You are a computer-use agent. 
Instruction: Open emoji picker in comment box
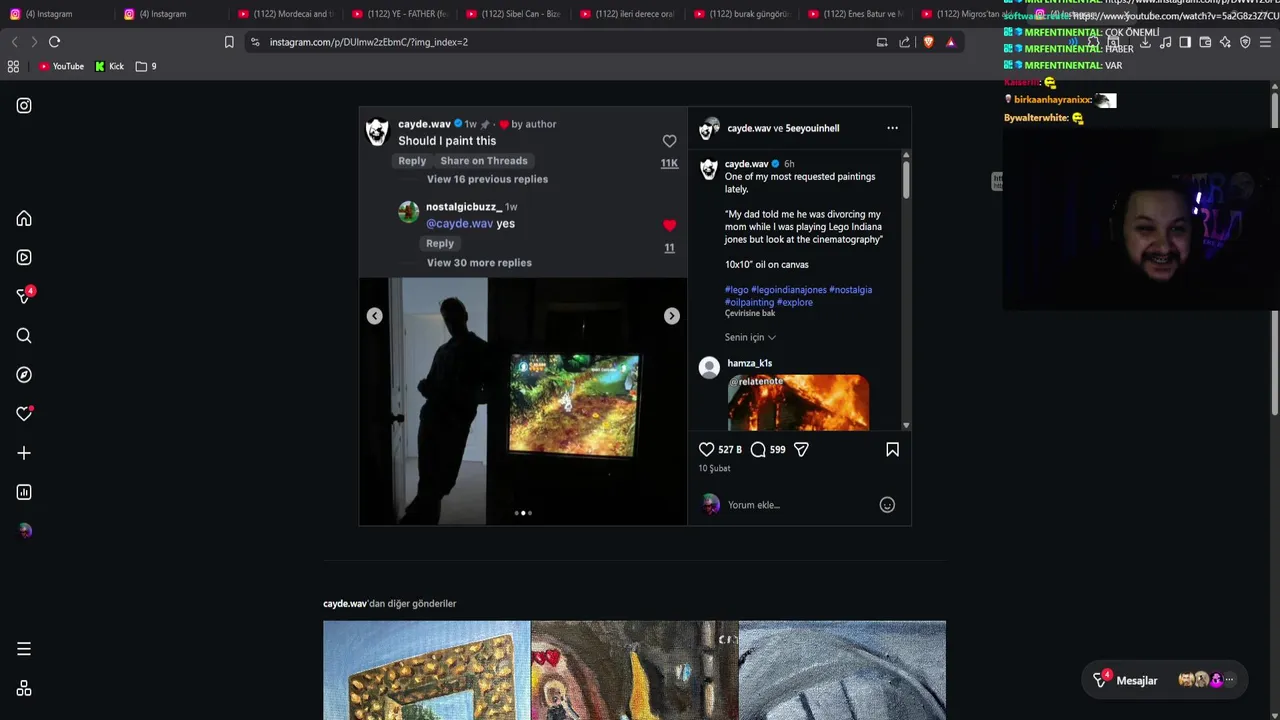(887, 505)
